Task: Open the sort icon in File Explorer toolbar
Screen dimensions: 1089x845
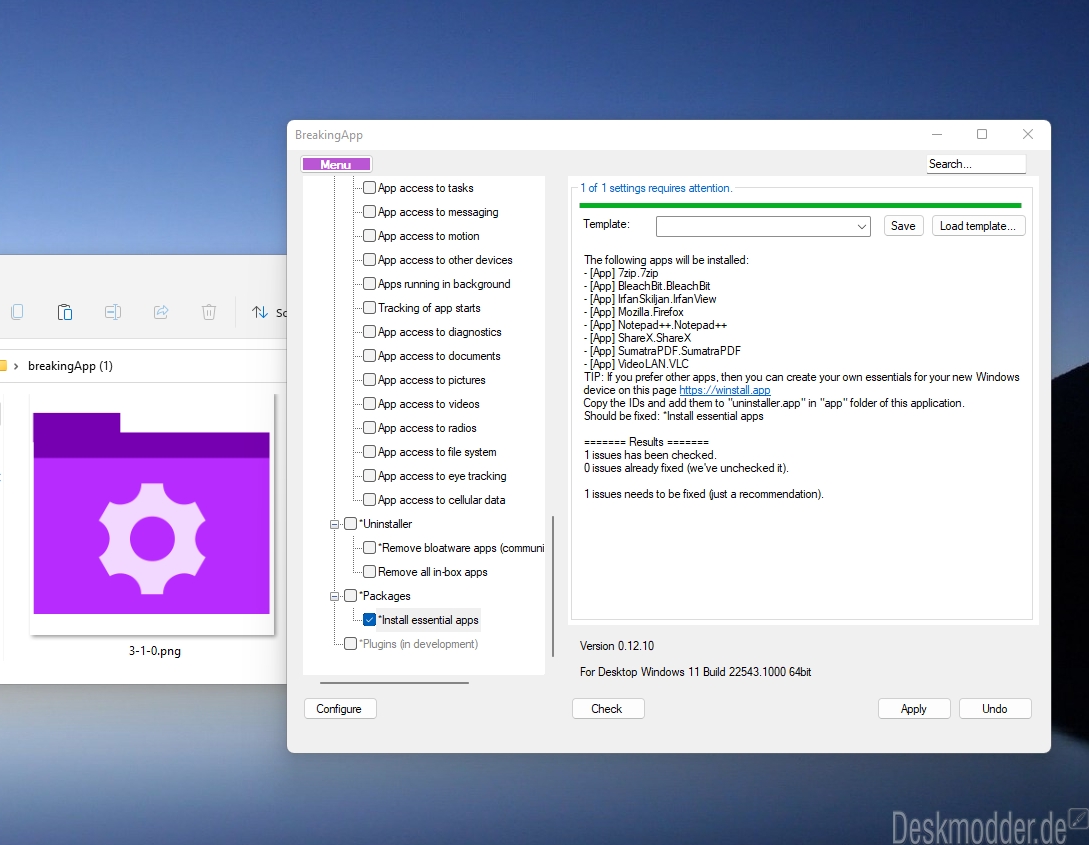Action: 260,312
